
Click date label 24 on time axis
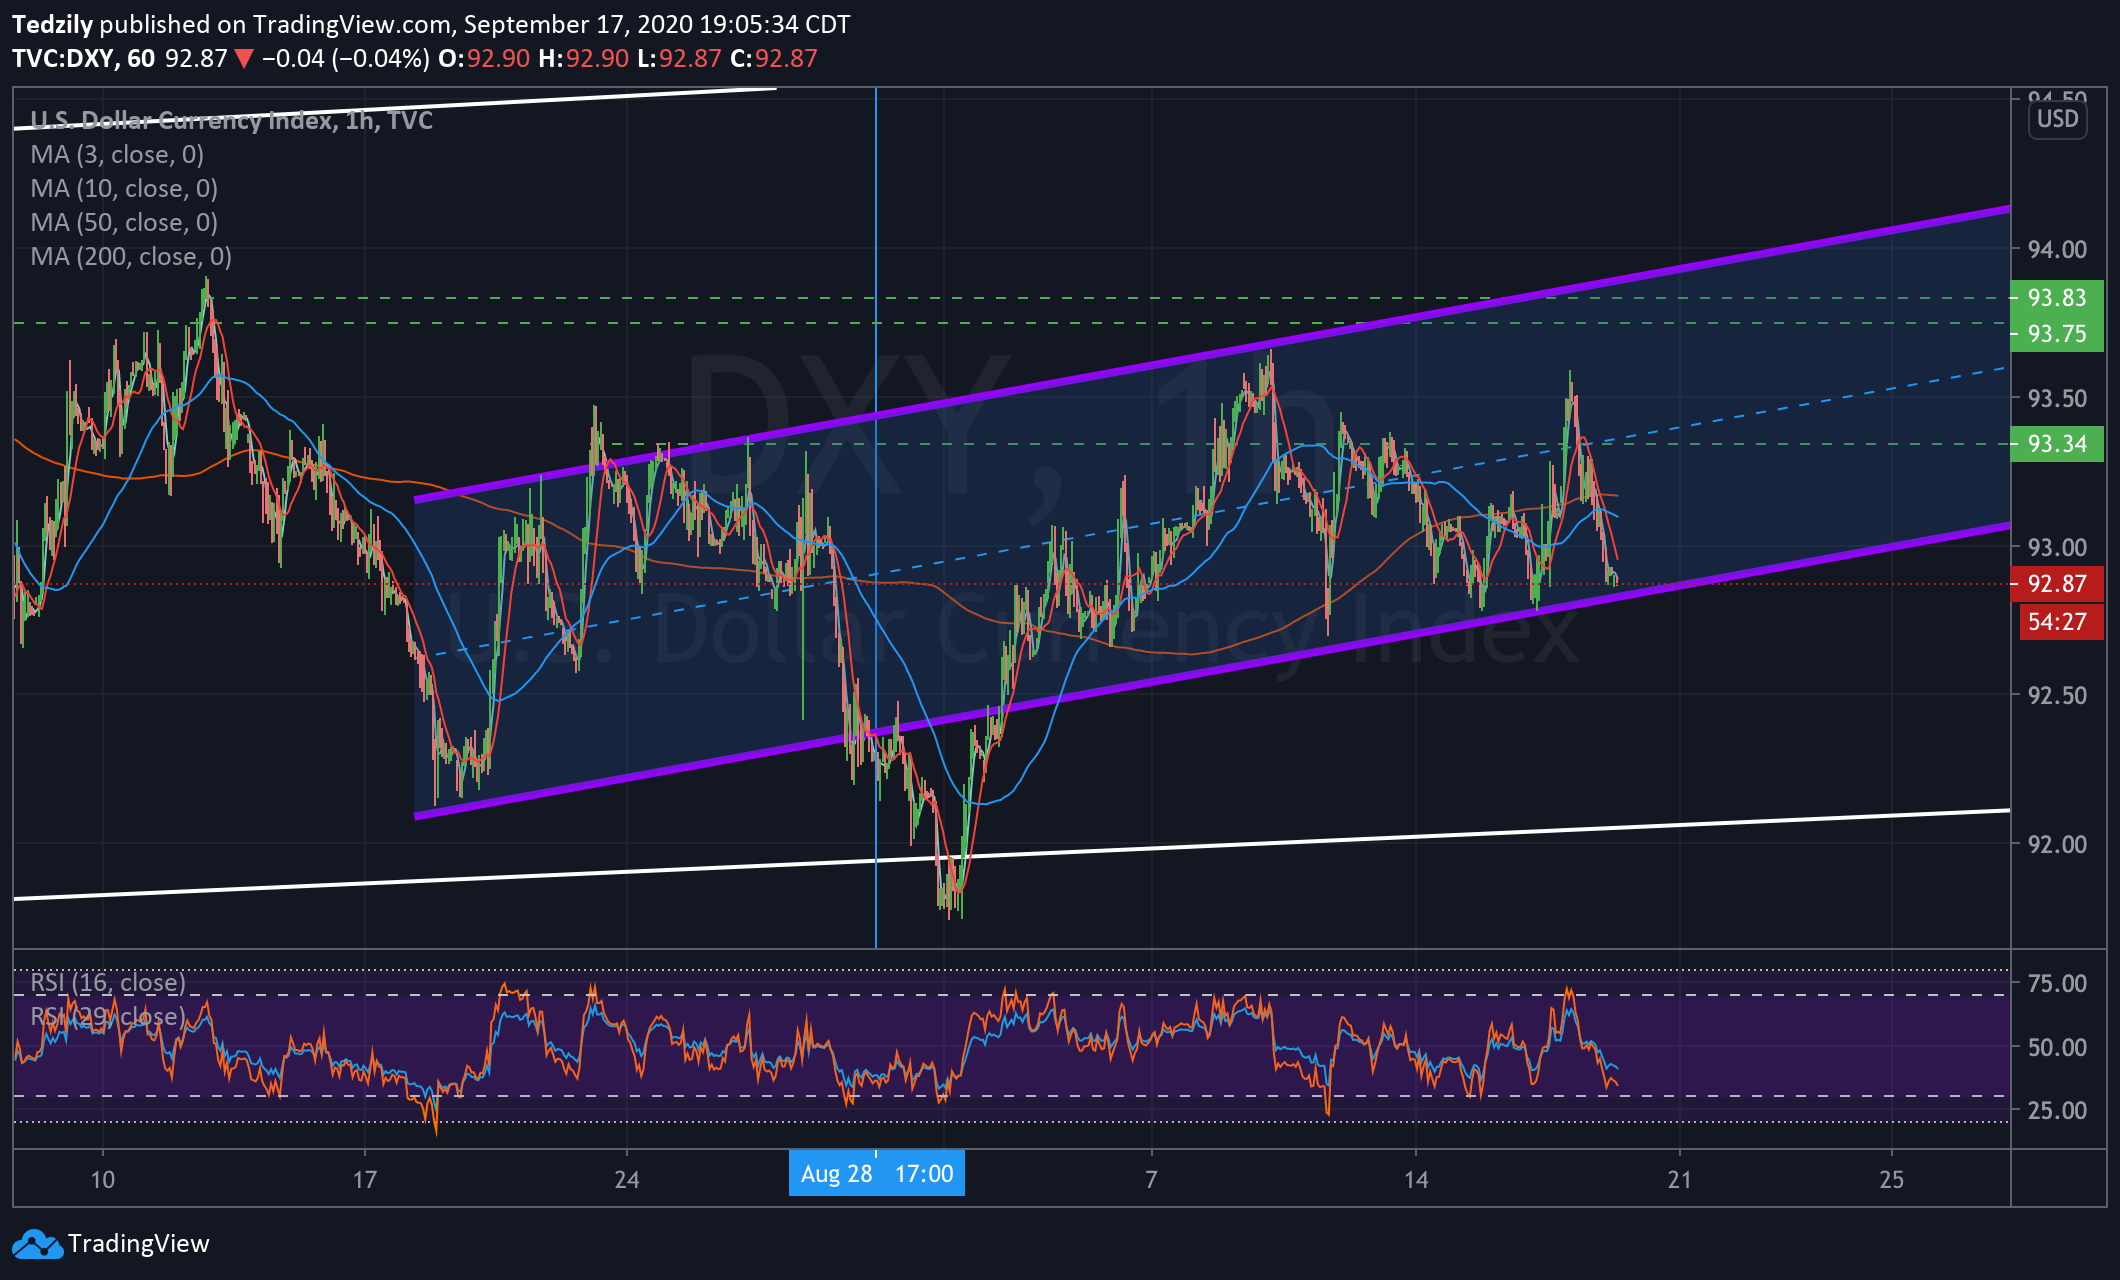(x=627, y=1180)
